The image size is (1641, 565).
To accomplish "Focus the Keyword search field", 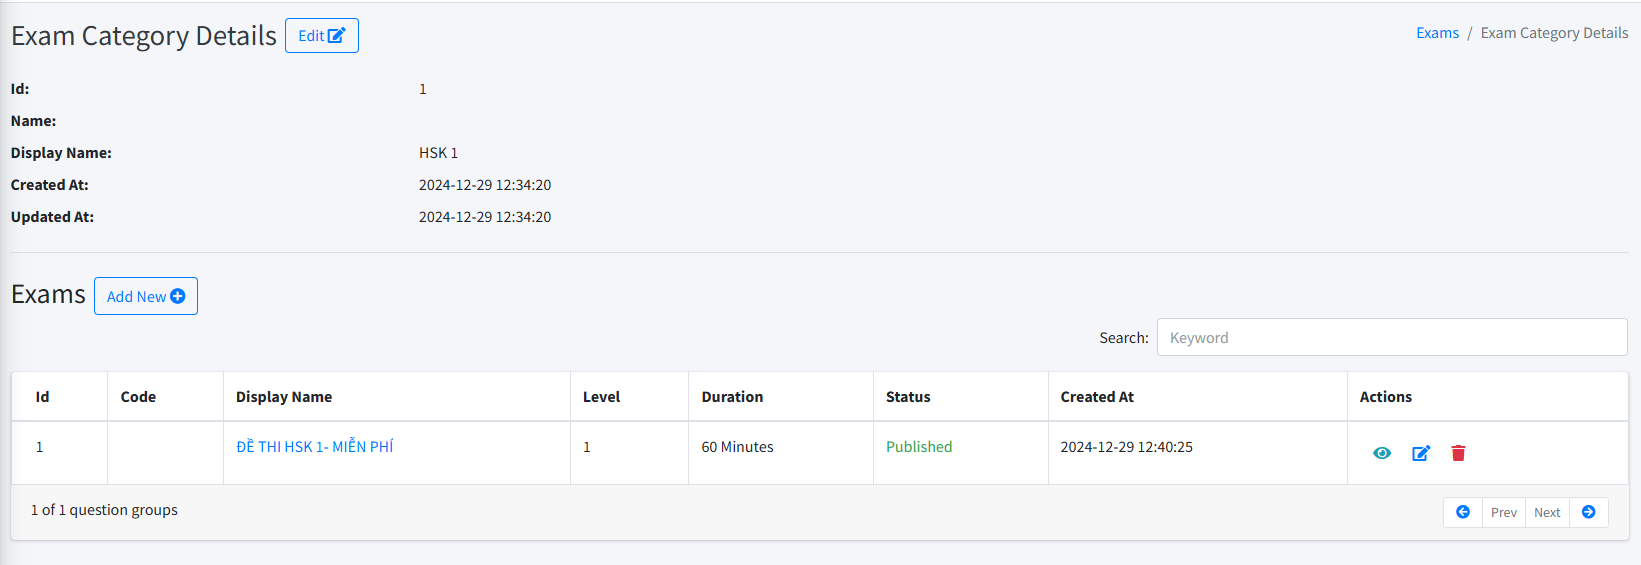I will 1391,338.
